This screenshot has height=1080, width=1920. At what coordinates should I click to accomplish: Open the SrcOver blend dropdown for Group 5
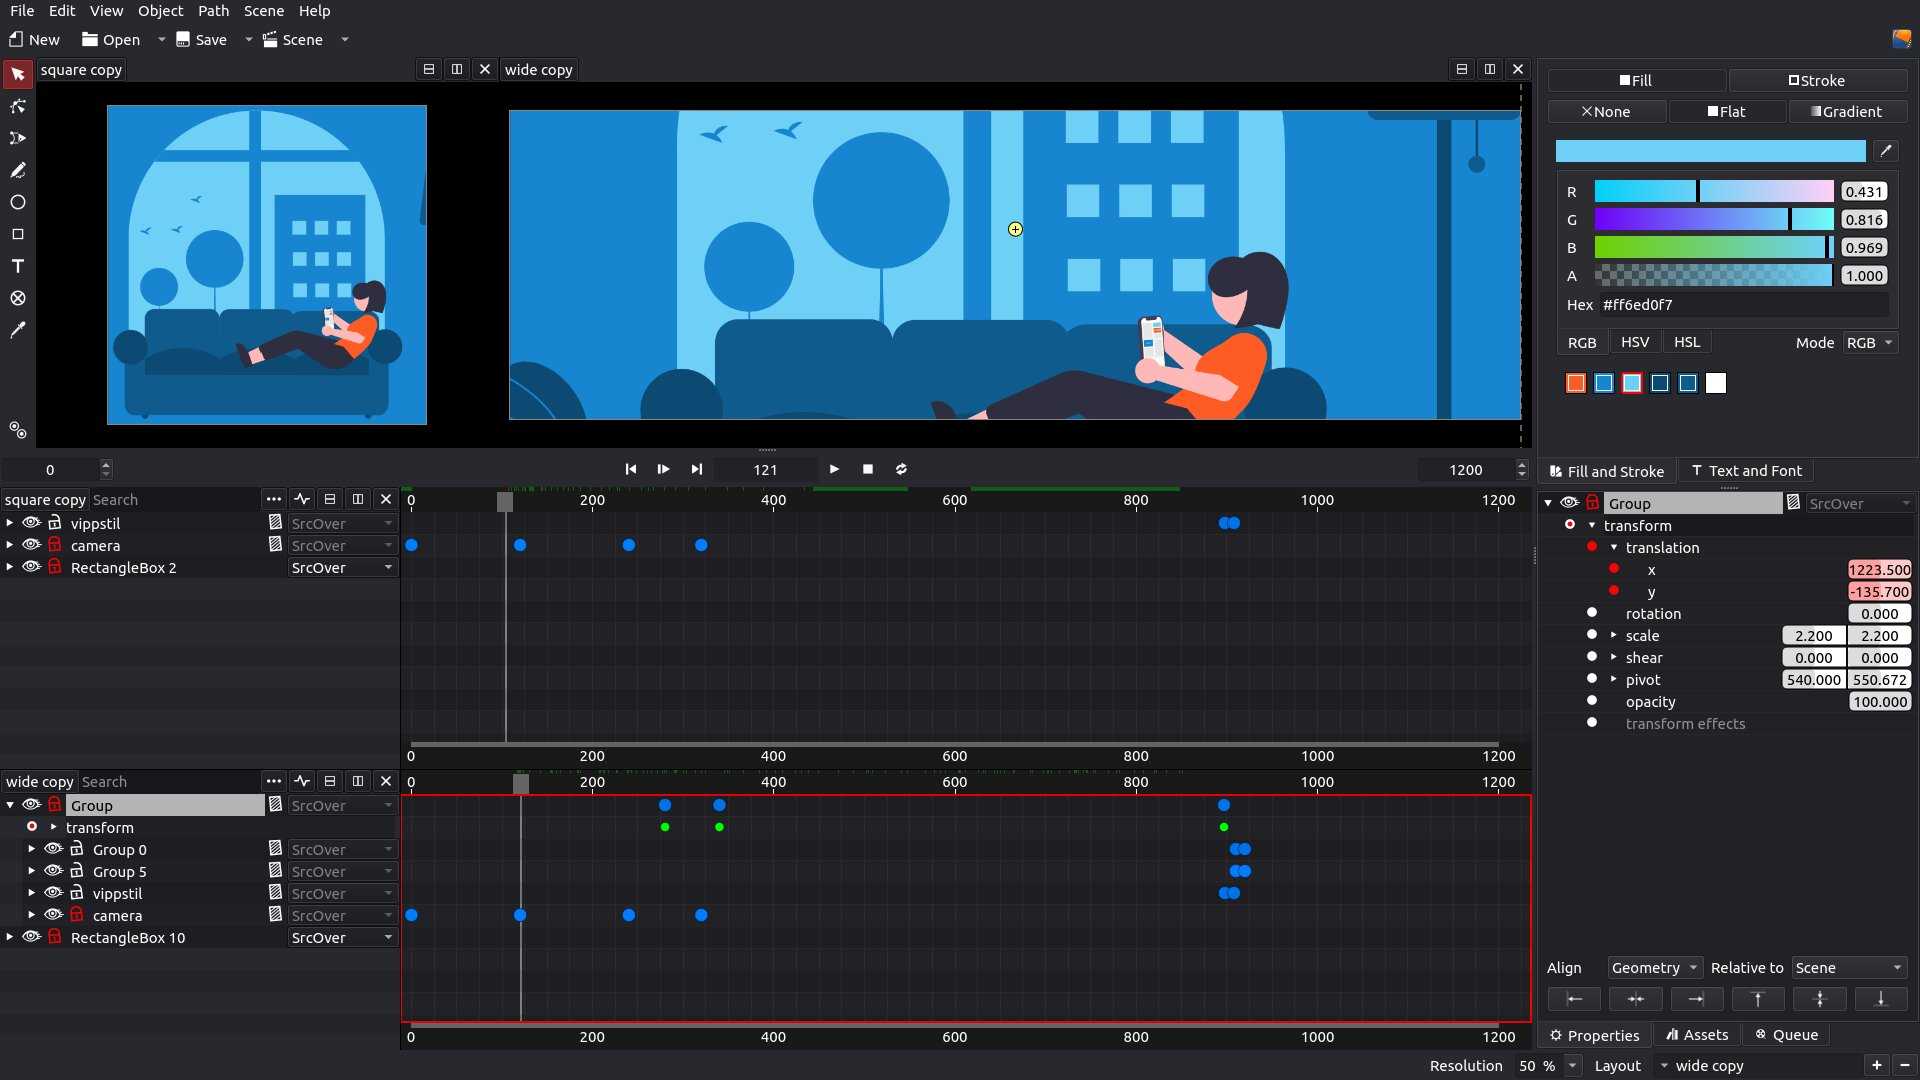(x=342, y=871)
